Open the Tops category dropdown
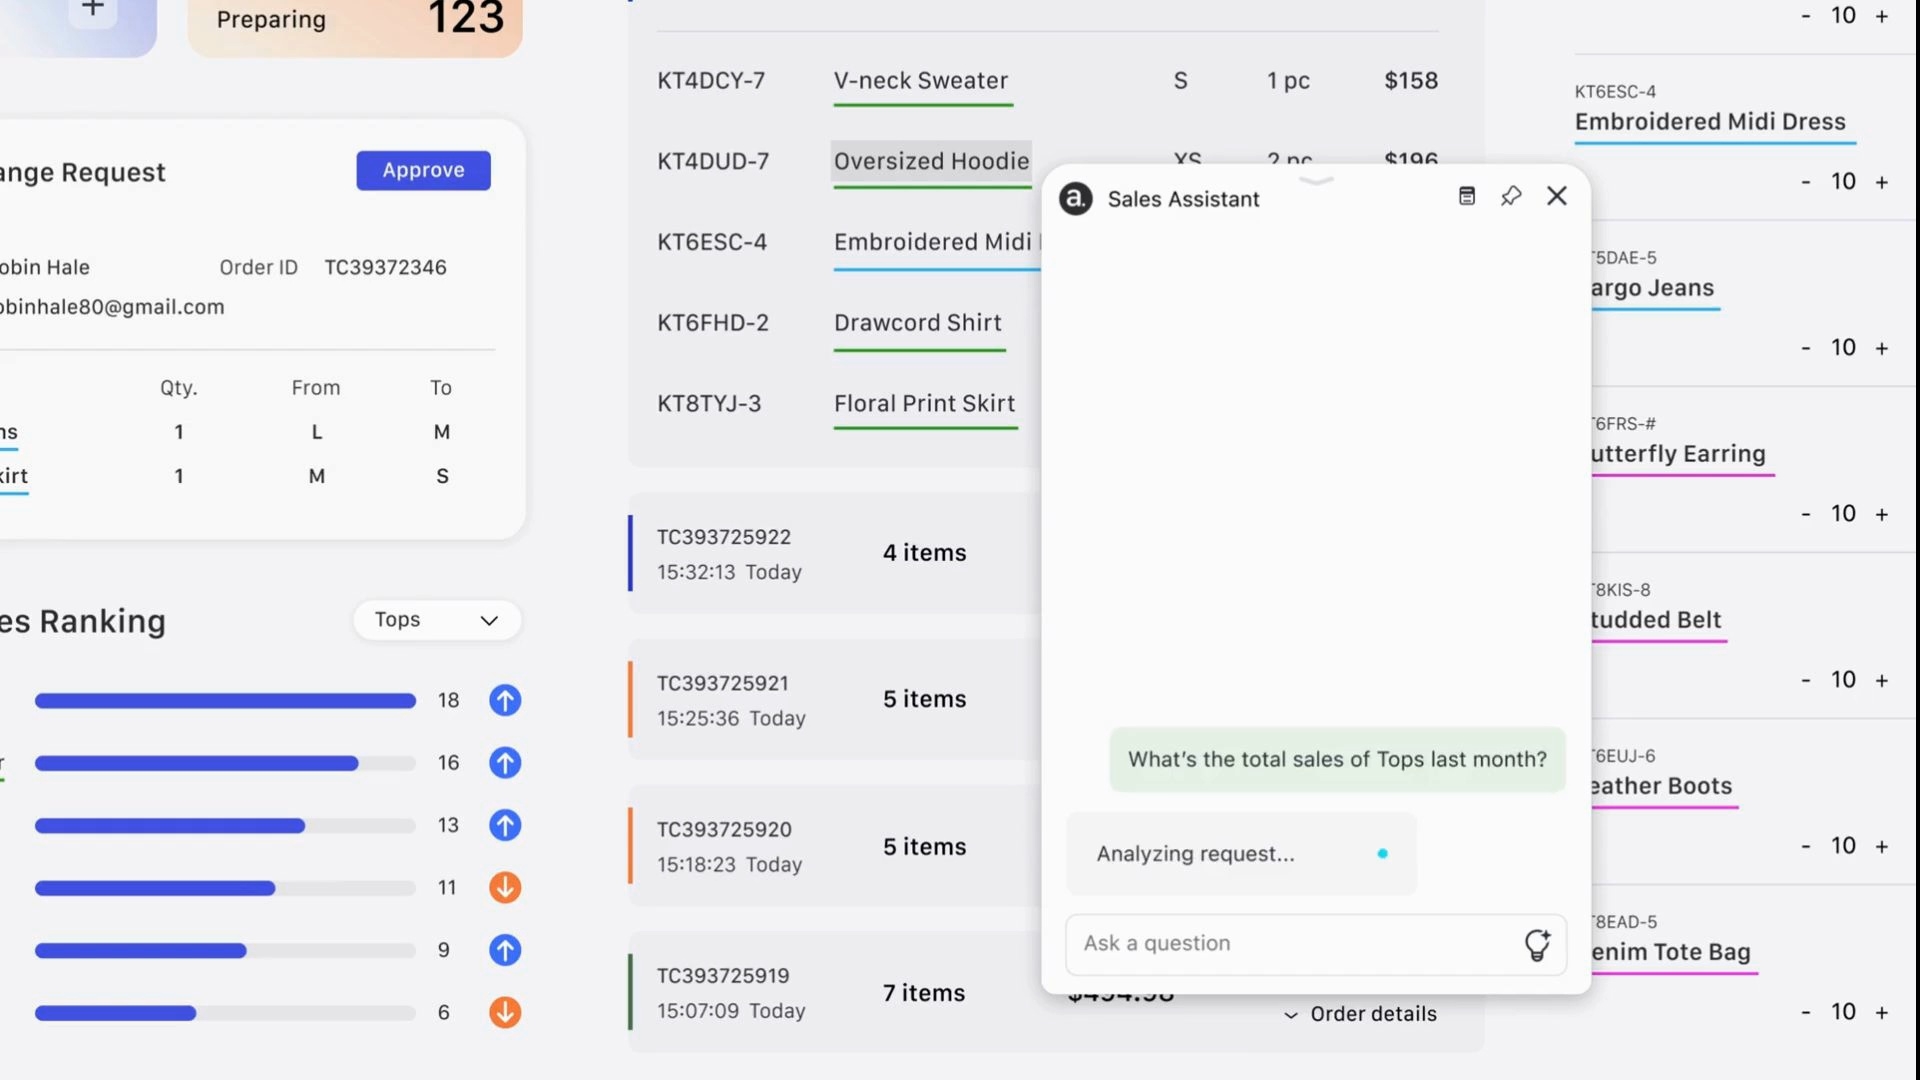The image size is (1920, 1080). (437, 620)
